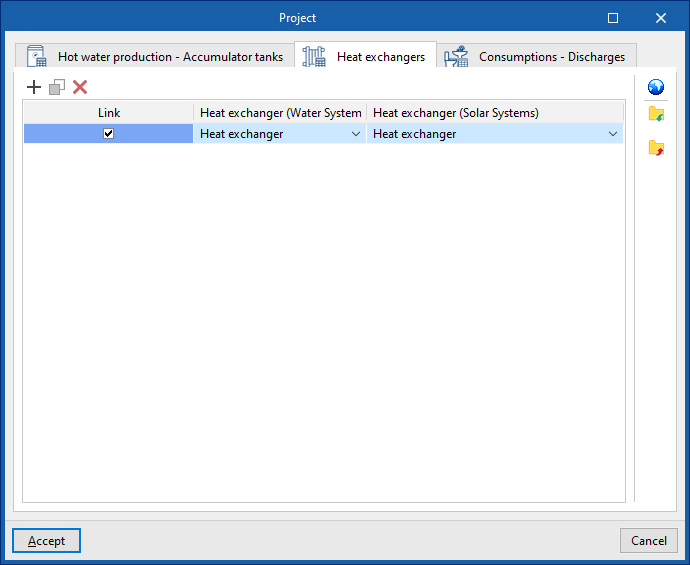
Task: Delete the selected link row
Action: coord(80,87)
